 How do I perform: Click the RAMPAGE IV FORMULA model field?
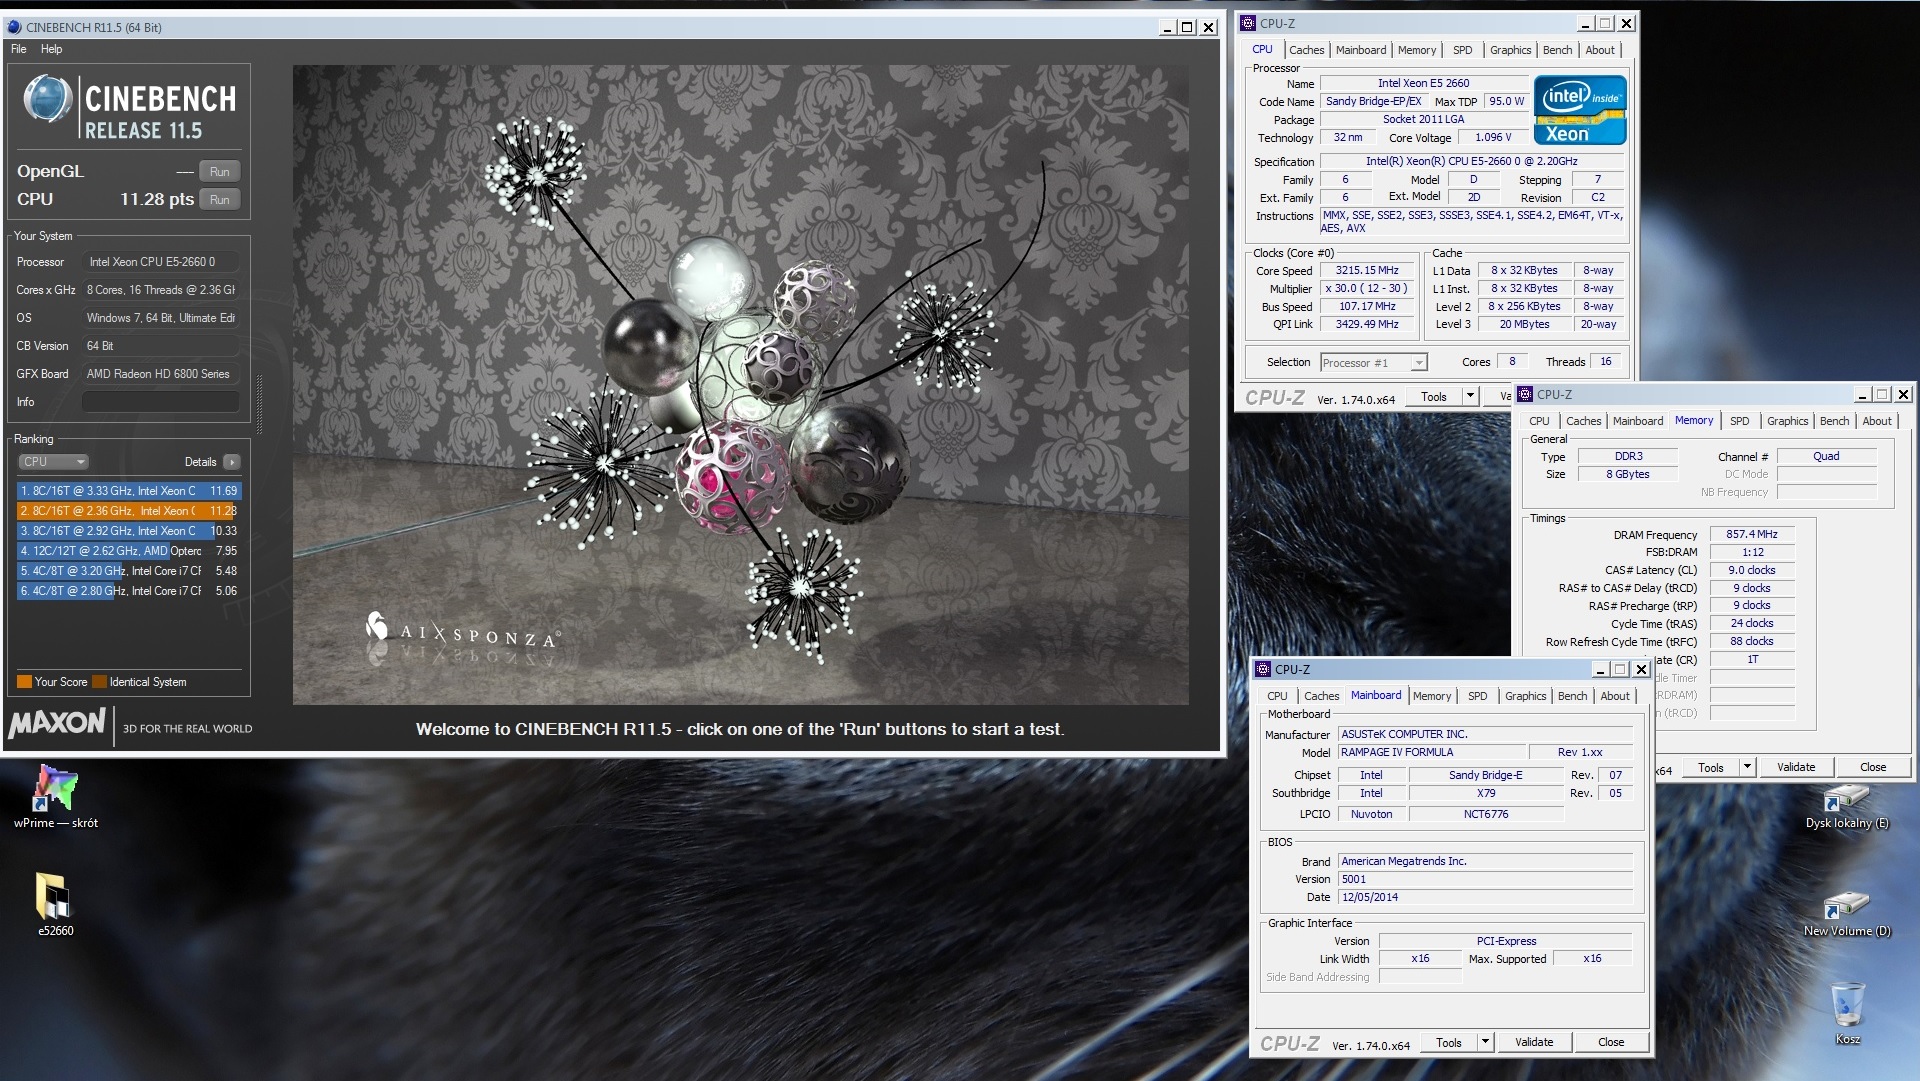click(x=1431, y=752)
